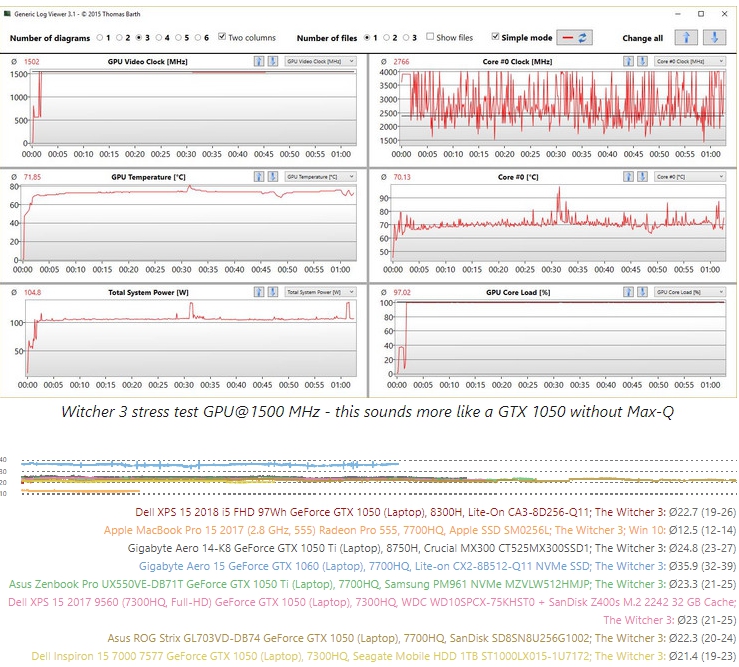Click the GPU Video Clock average value 1502
Screen dimensions: 739x667
click(32, 62)
